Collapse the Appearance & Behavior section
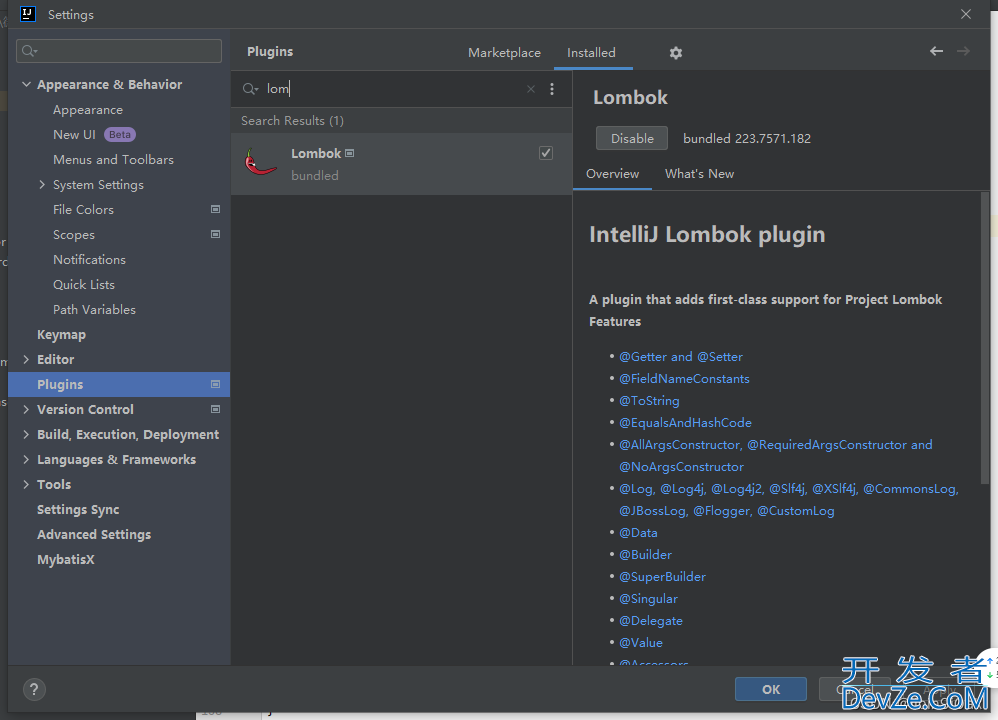 (26, 84)
